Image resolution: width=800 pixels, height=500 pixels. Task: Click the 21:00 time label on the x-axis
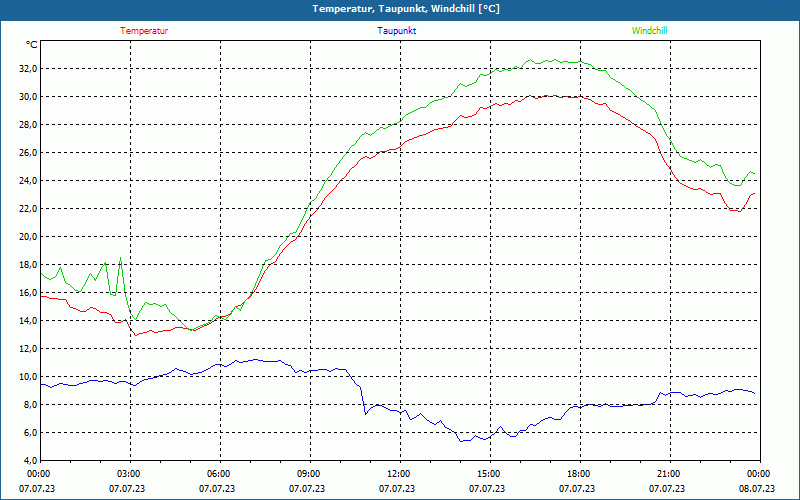click(670, 474)
